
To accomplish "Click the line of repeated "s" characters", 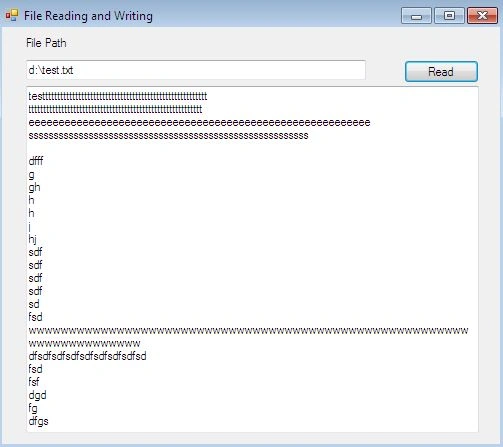I will tap(168, 136).
